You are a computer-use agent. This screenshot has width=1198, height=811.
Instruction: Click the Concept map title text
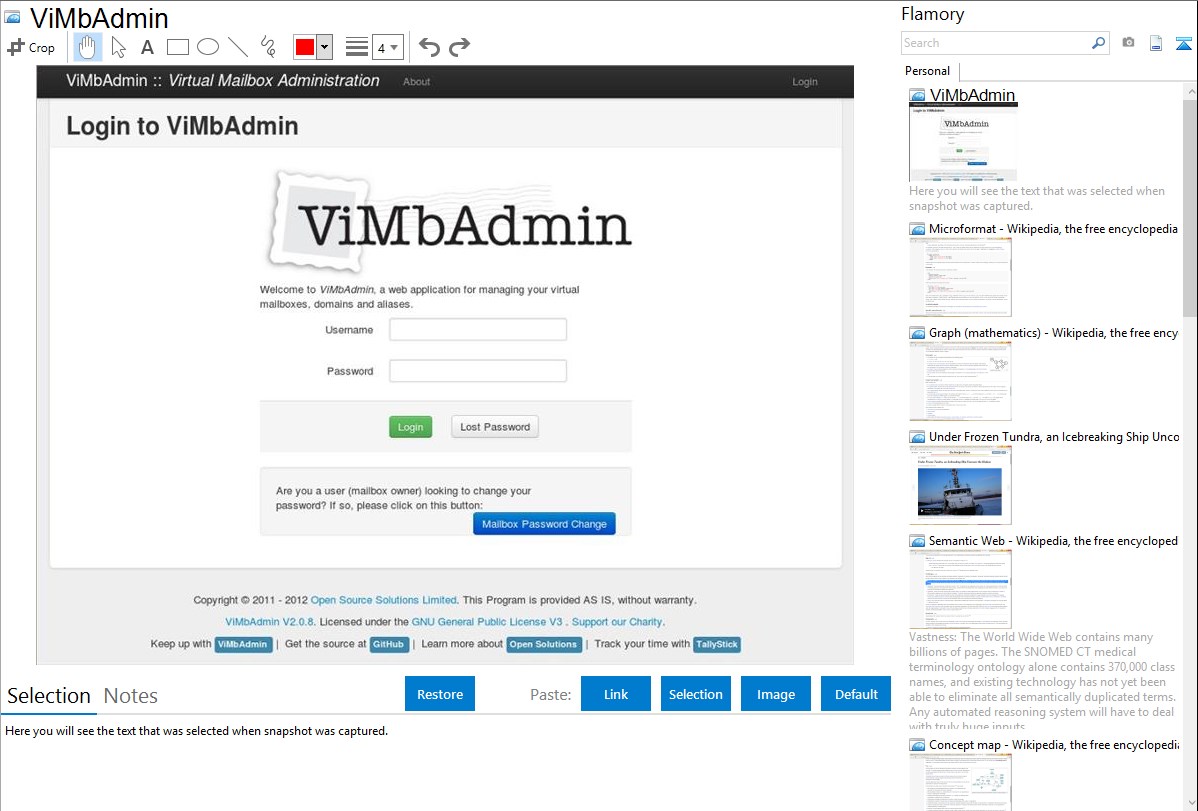pyautogui.click(x=1053, y=744)
